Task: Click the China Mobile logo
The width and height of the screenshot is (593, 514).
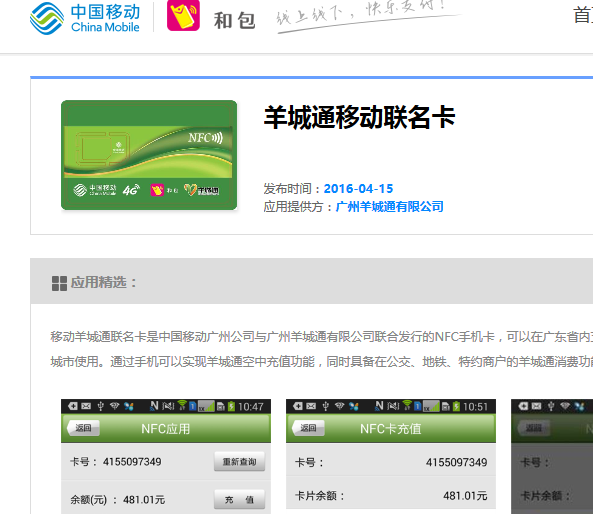Action: [85, 18]
